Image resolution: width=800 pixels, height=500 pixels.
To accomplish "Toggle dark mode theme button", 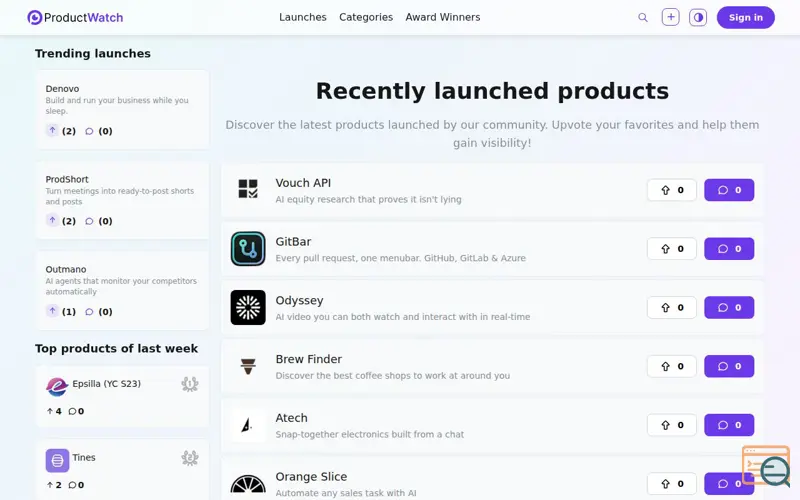I will (698, 17).
